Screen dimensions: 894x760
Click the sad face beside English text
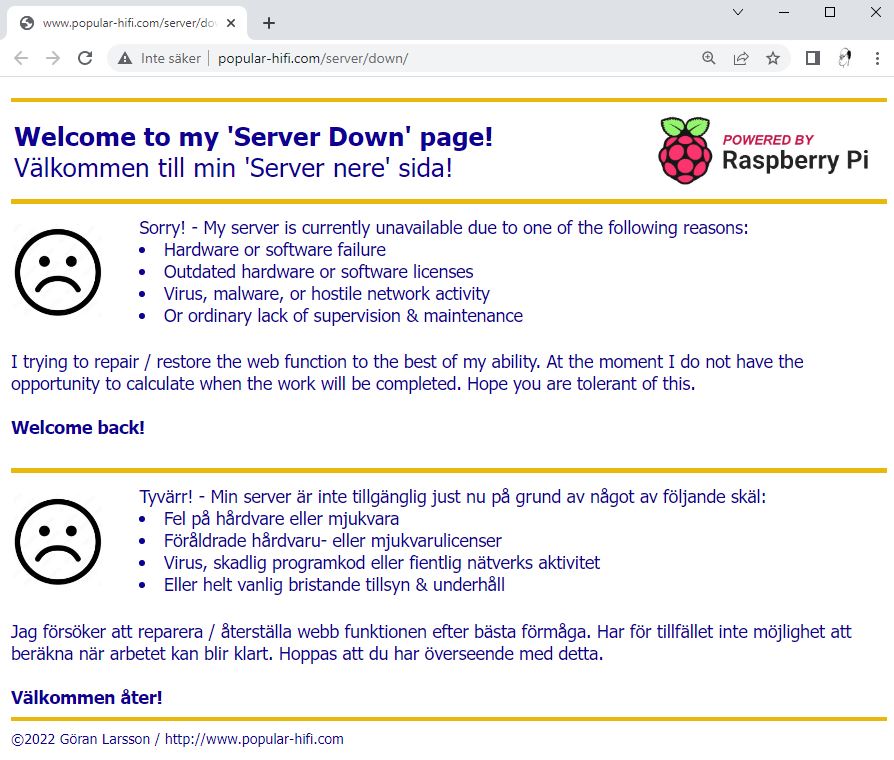58,272
